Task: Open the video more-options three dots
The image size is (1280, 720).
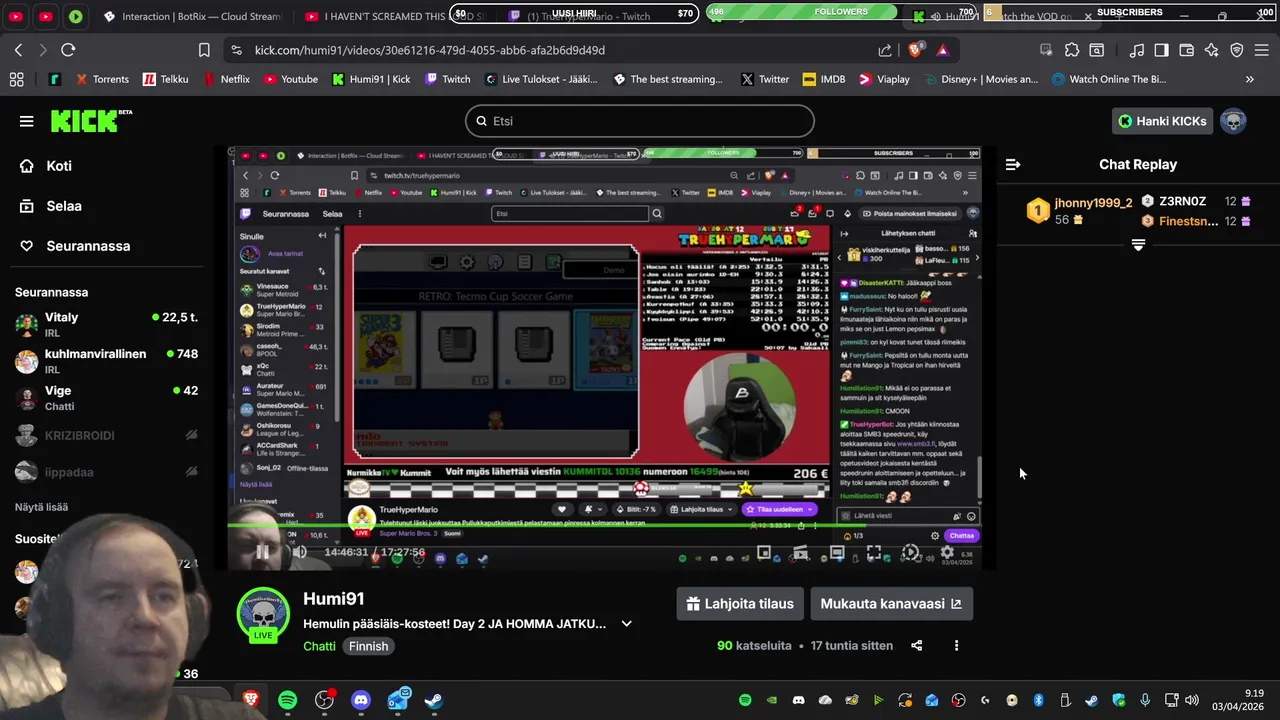Action: (x=956, y=646)
